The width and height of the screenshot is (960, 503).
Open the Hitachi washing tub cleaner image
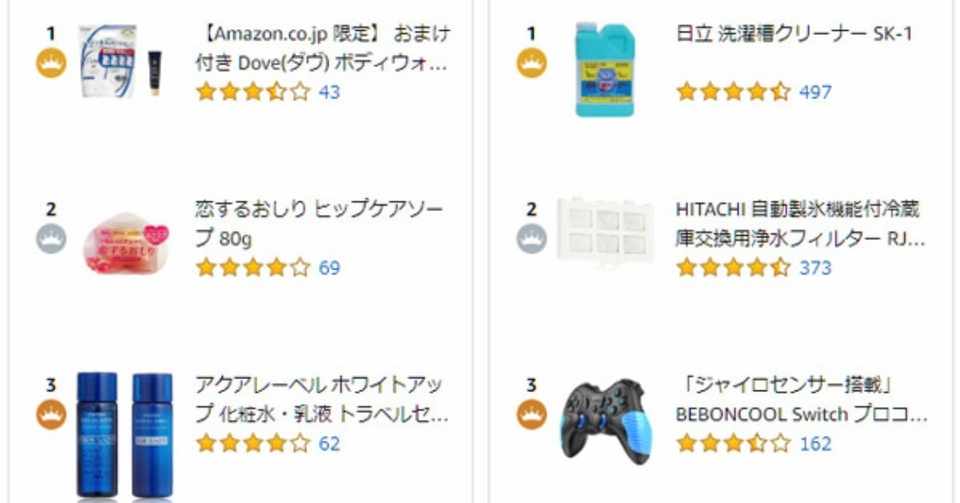[x=605, y=68]
